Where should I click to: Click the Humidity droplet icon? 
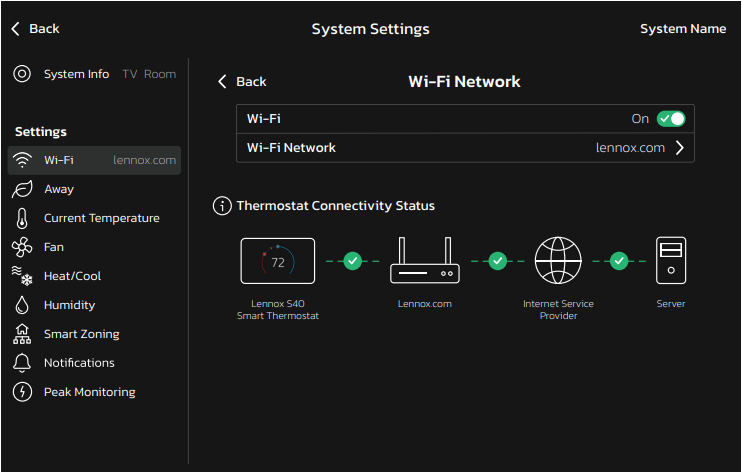pyautogui.click(x=22, y=305)
